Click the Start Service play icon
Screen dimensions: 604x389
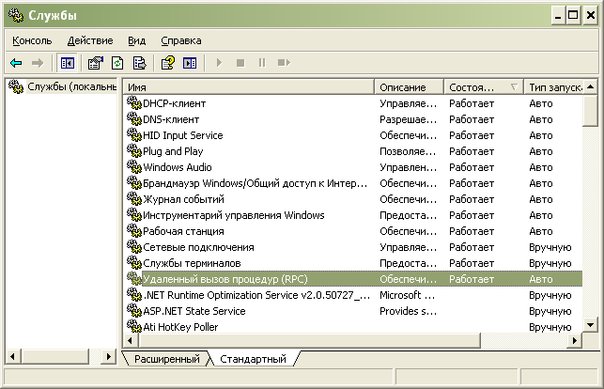(x=219, y=63)
